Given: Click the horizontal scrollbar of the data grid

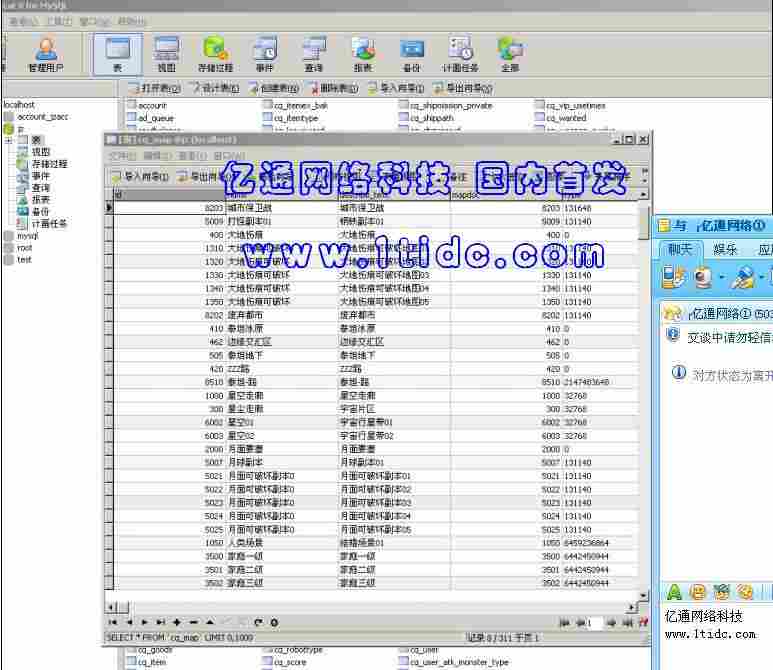Looking at the screenshot, I should tap(370, 607).
